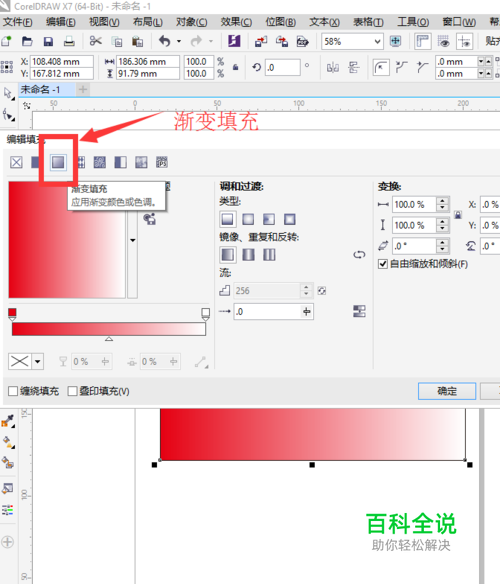Click the reverse fill icon

coord(359,255)
